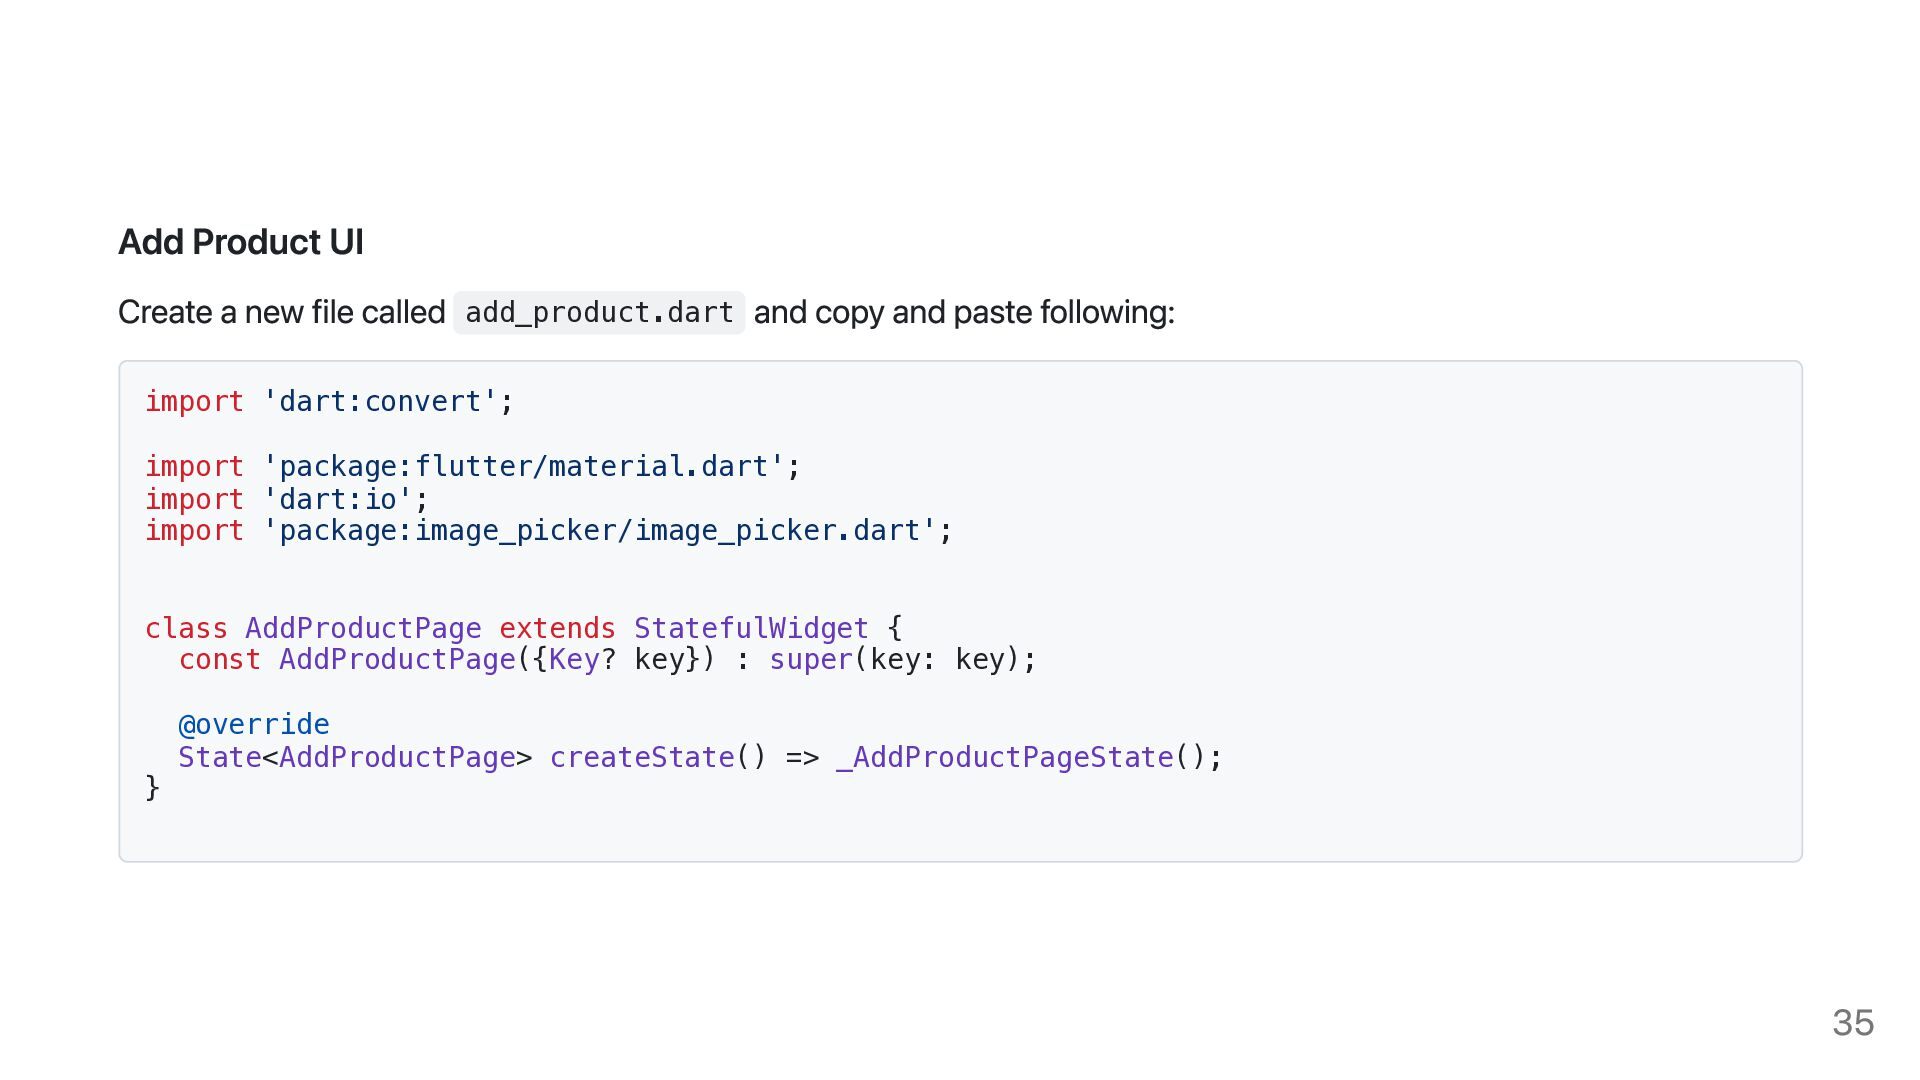Screen dimensions: 1920x1080
Task: Click the 'and copy and paste following' text
Action: pyautogui.click(x=964, y=312)
